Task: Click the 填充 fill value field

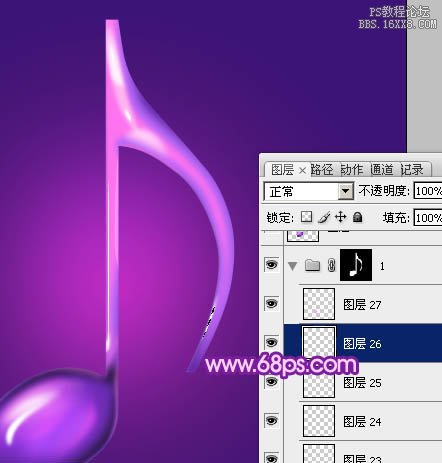Action: pos(428,218)
